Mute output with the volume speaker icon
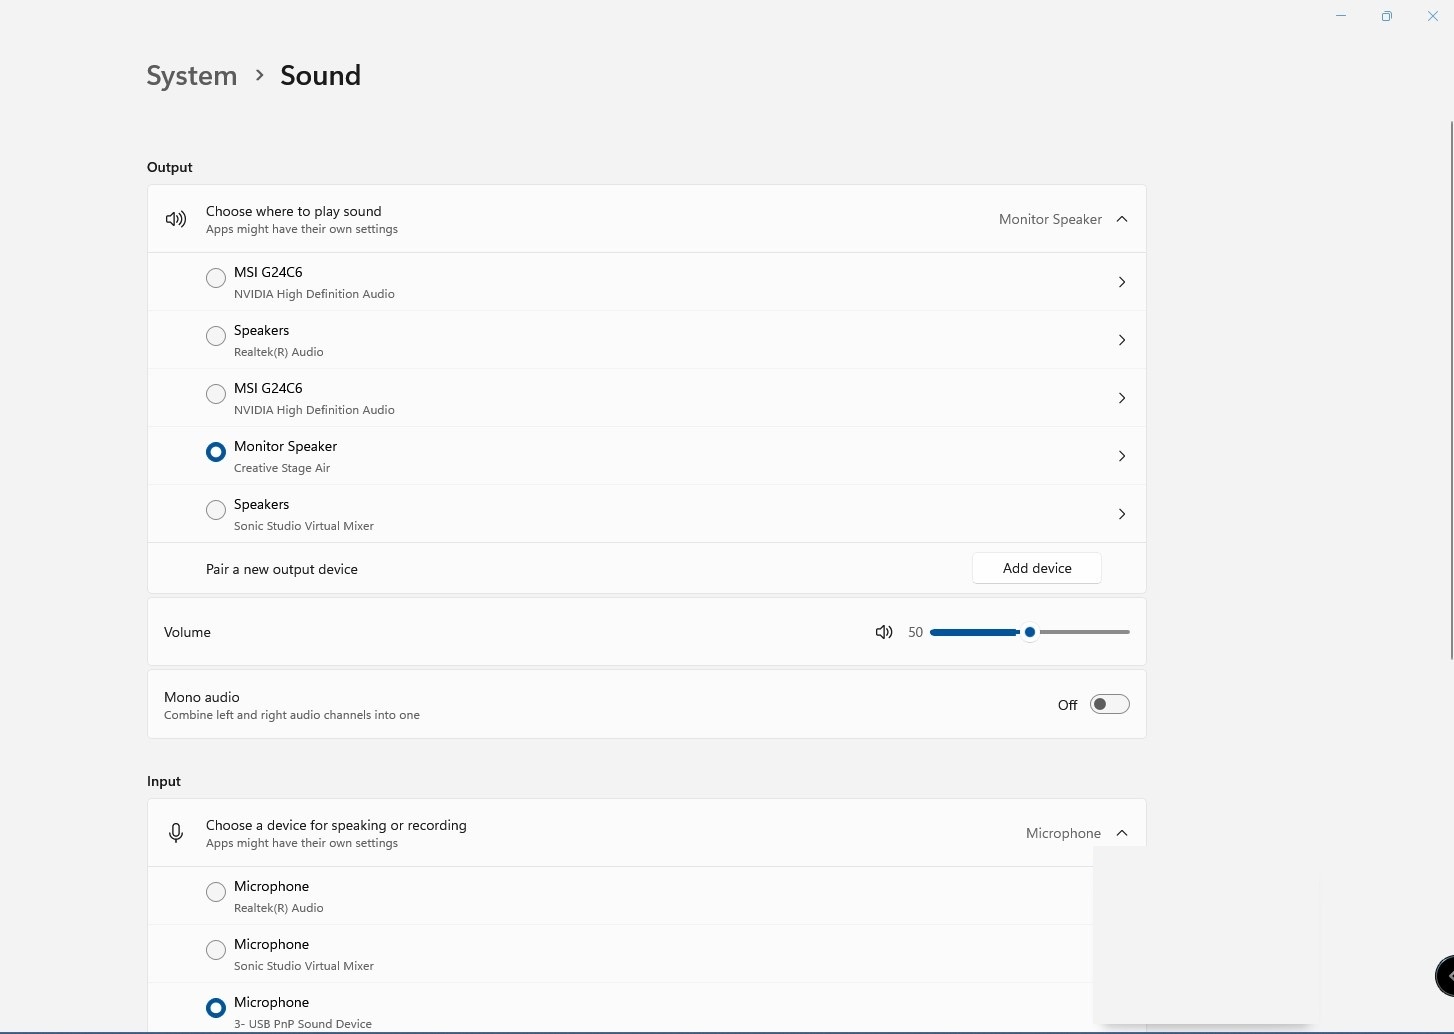The width and height of the screenshot is (1454, 1034). [884, 632]
